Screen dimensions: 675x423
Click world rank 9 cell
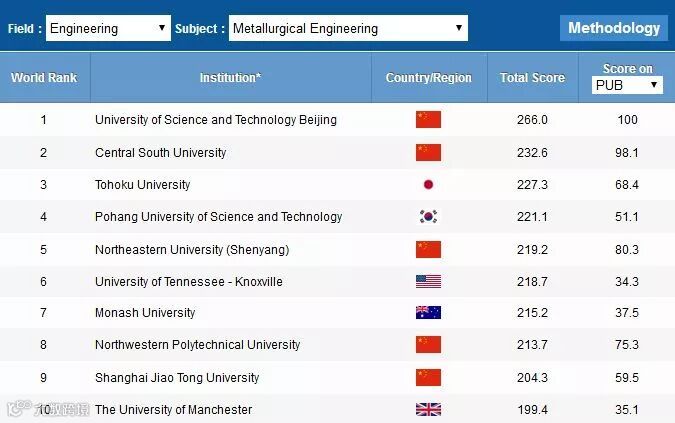[43, 377]
